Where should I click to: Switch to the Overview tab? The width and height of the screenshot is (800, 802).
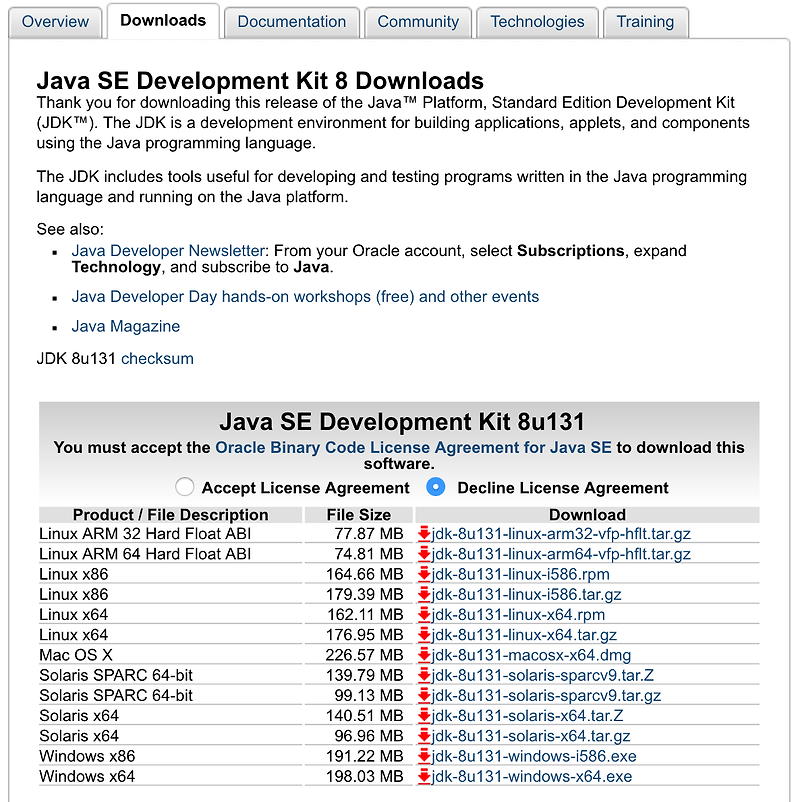pyautogui.click(x=55, y=21)
